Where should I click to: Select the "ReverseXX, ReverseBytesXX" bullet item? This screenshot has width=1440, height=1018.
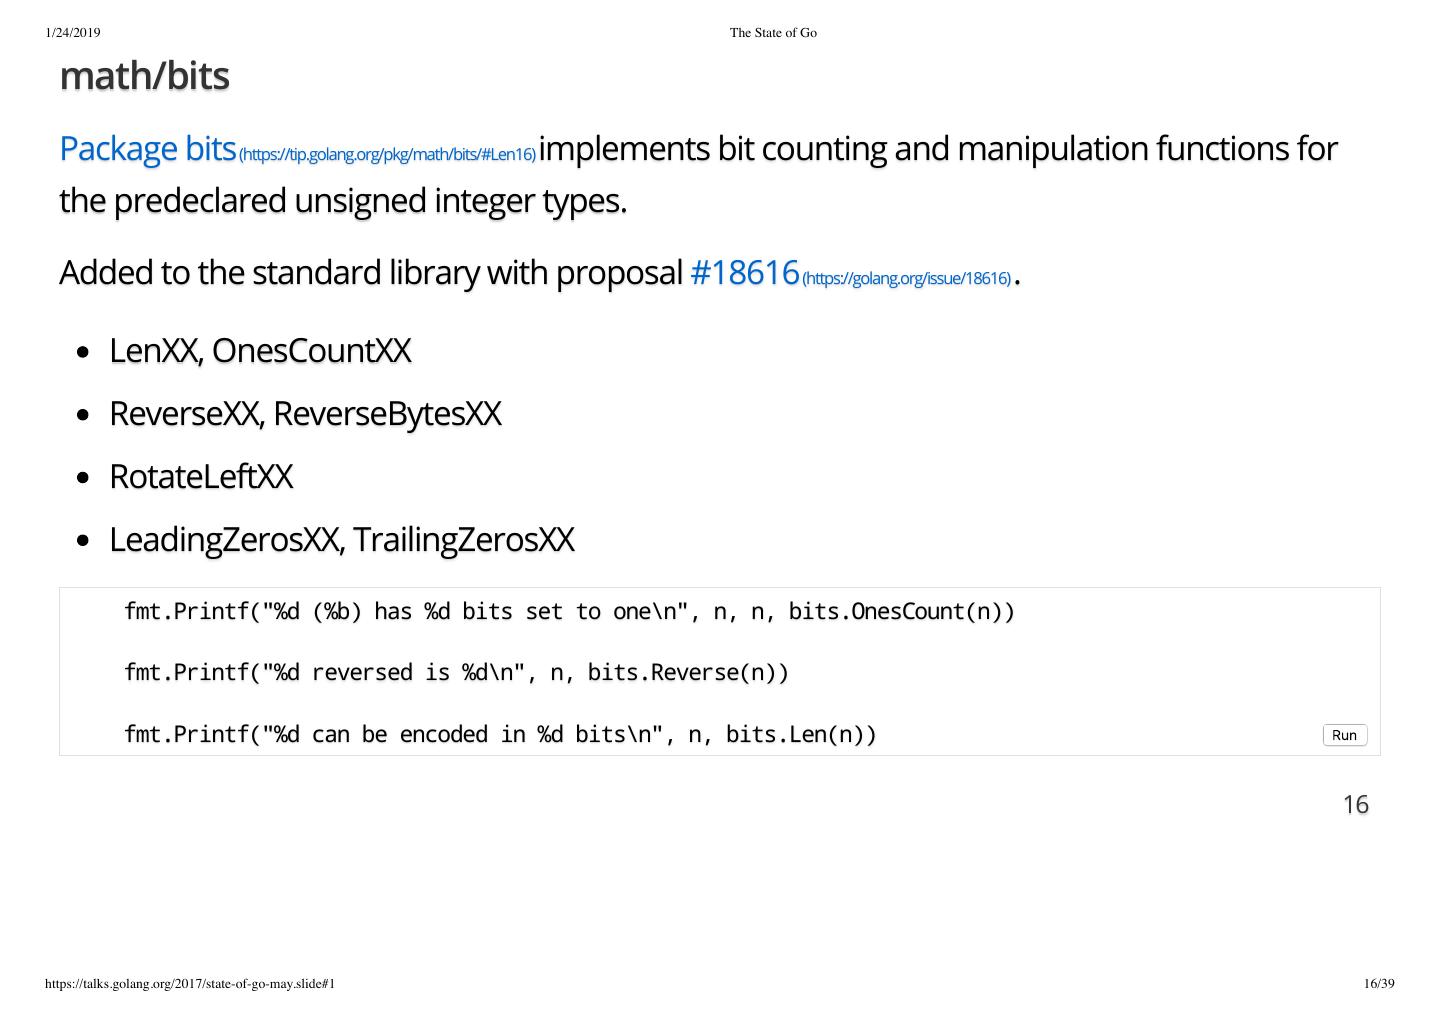(x=305, y=414)
